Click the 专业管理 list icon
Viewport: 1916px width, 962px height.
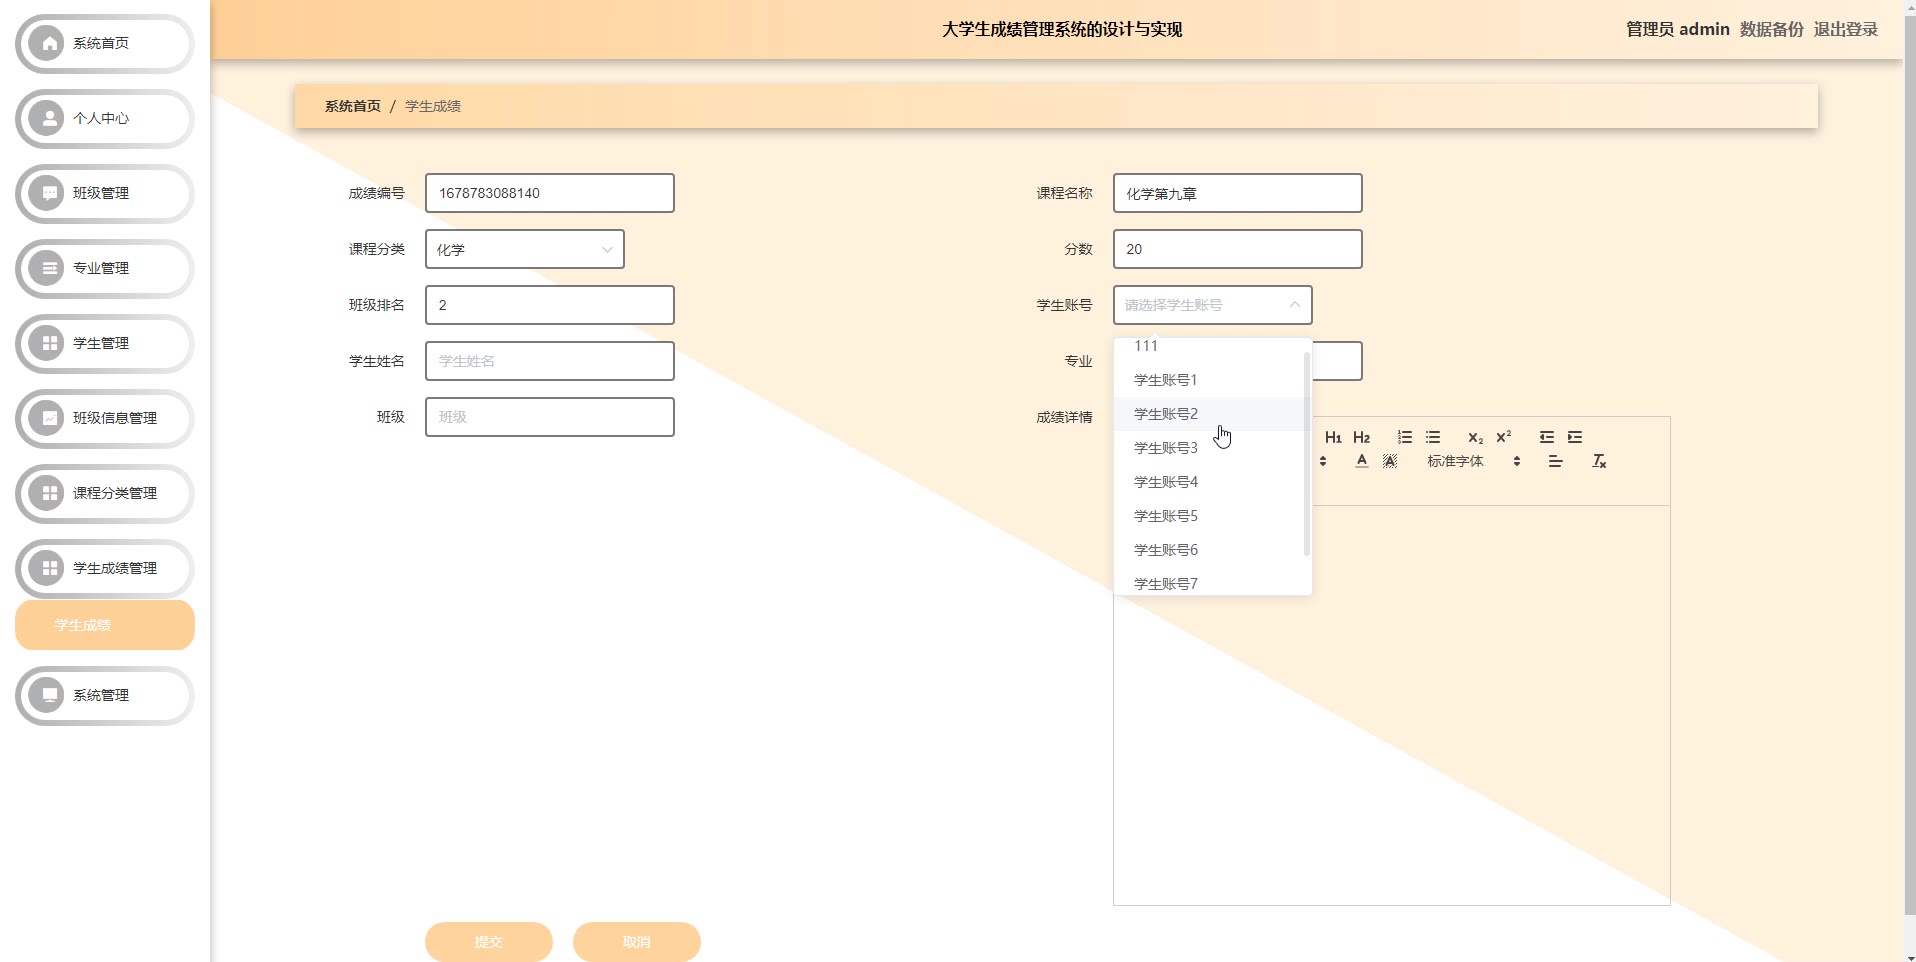47,268
